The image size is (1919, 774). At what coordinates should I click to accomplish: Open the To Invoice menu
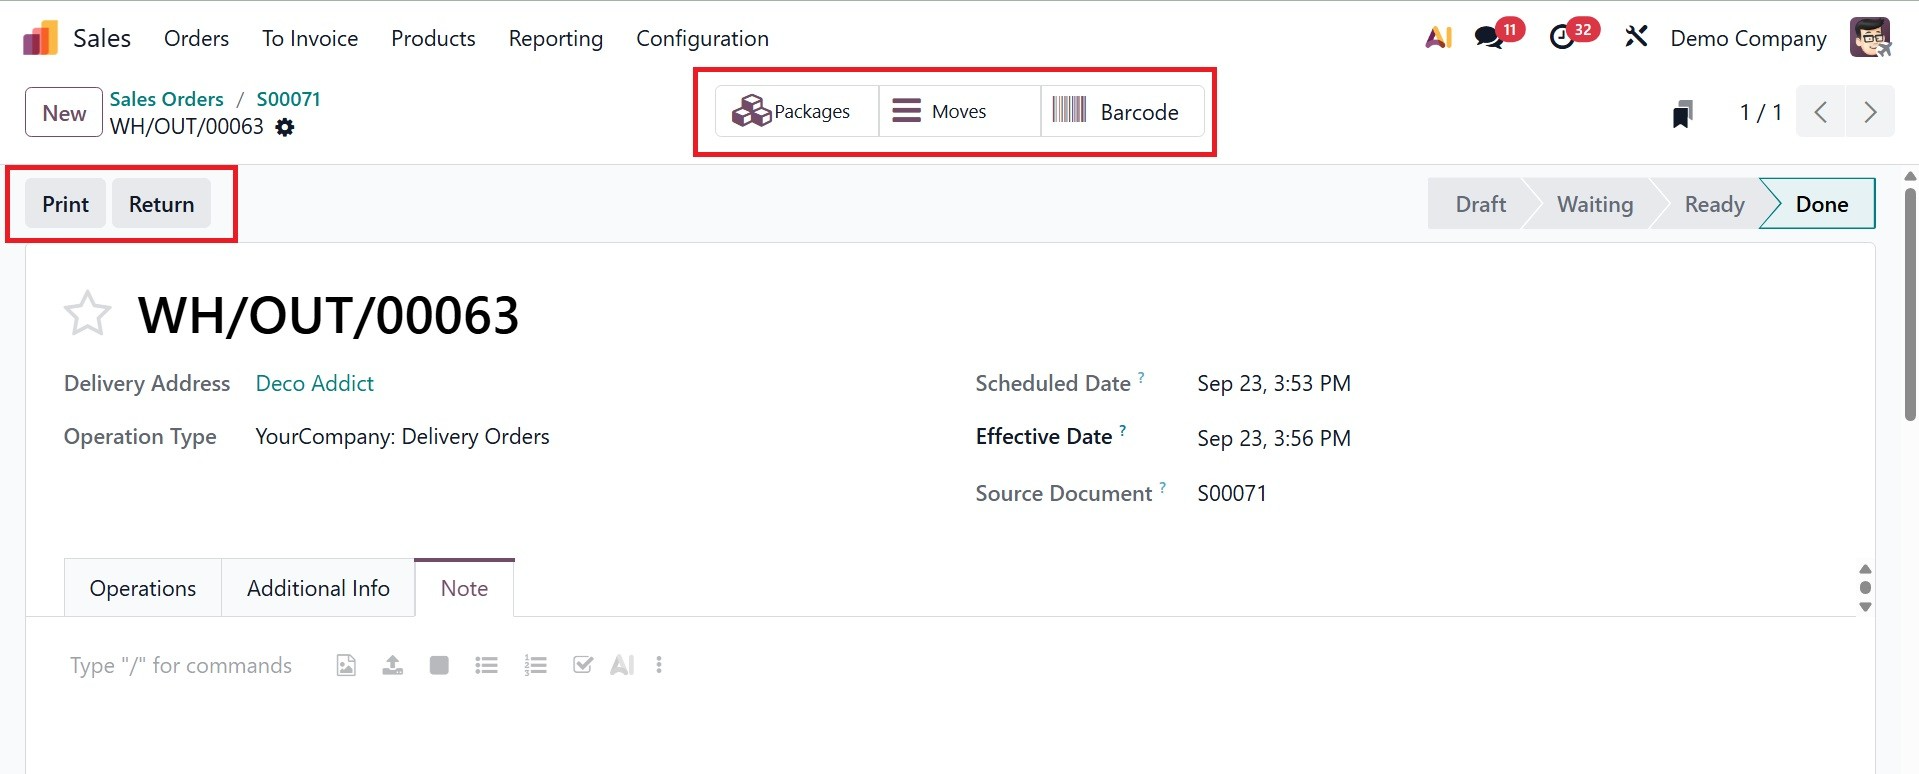[x=310, y=38]
